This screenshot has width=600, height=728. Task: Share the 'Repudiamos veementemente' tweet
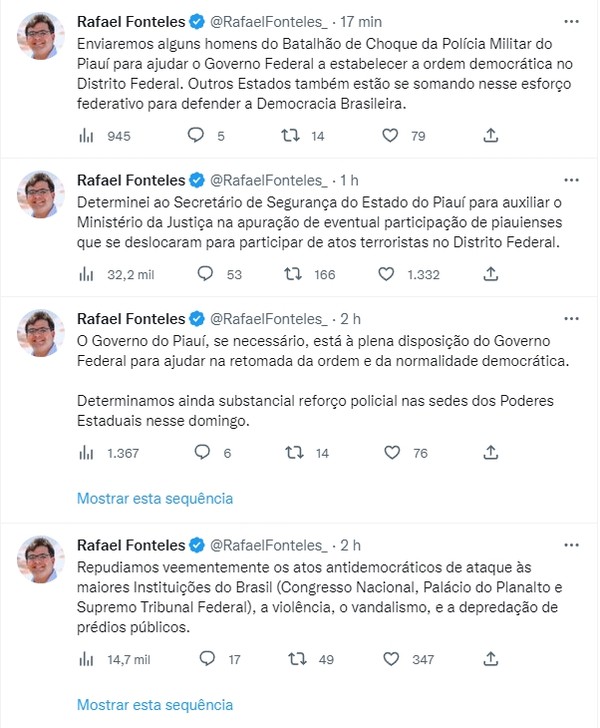point(491,659)
